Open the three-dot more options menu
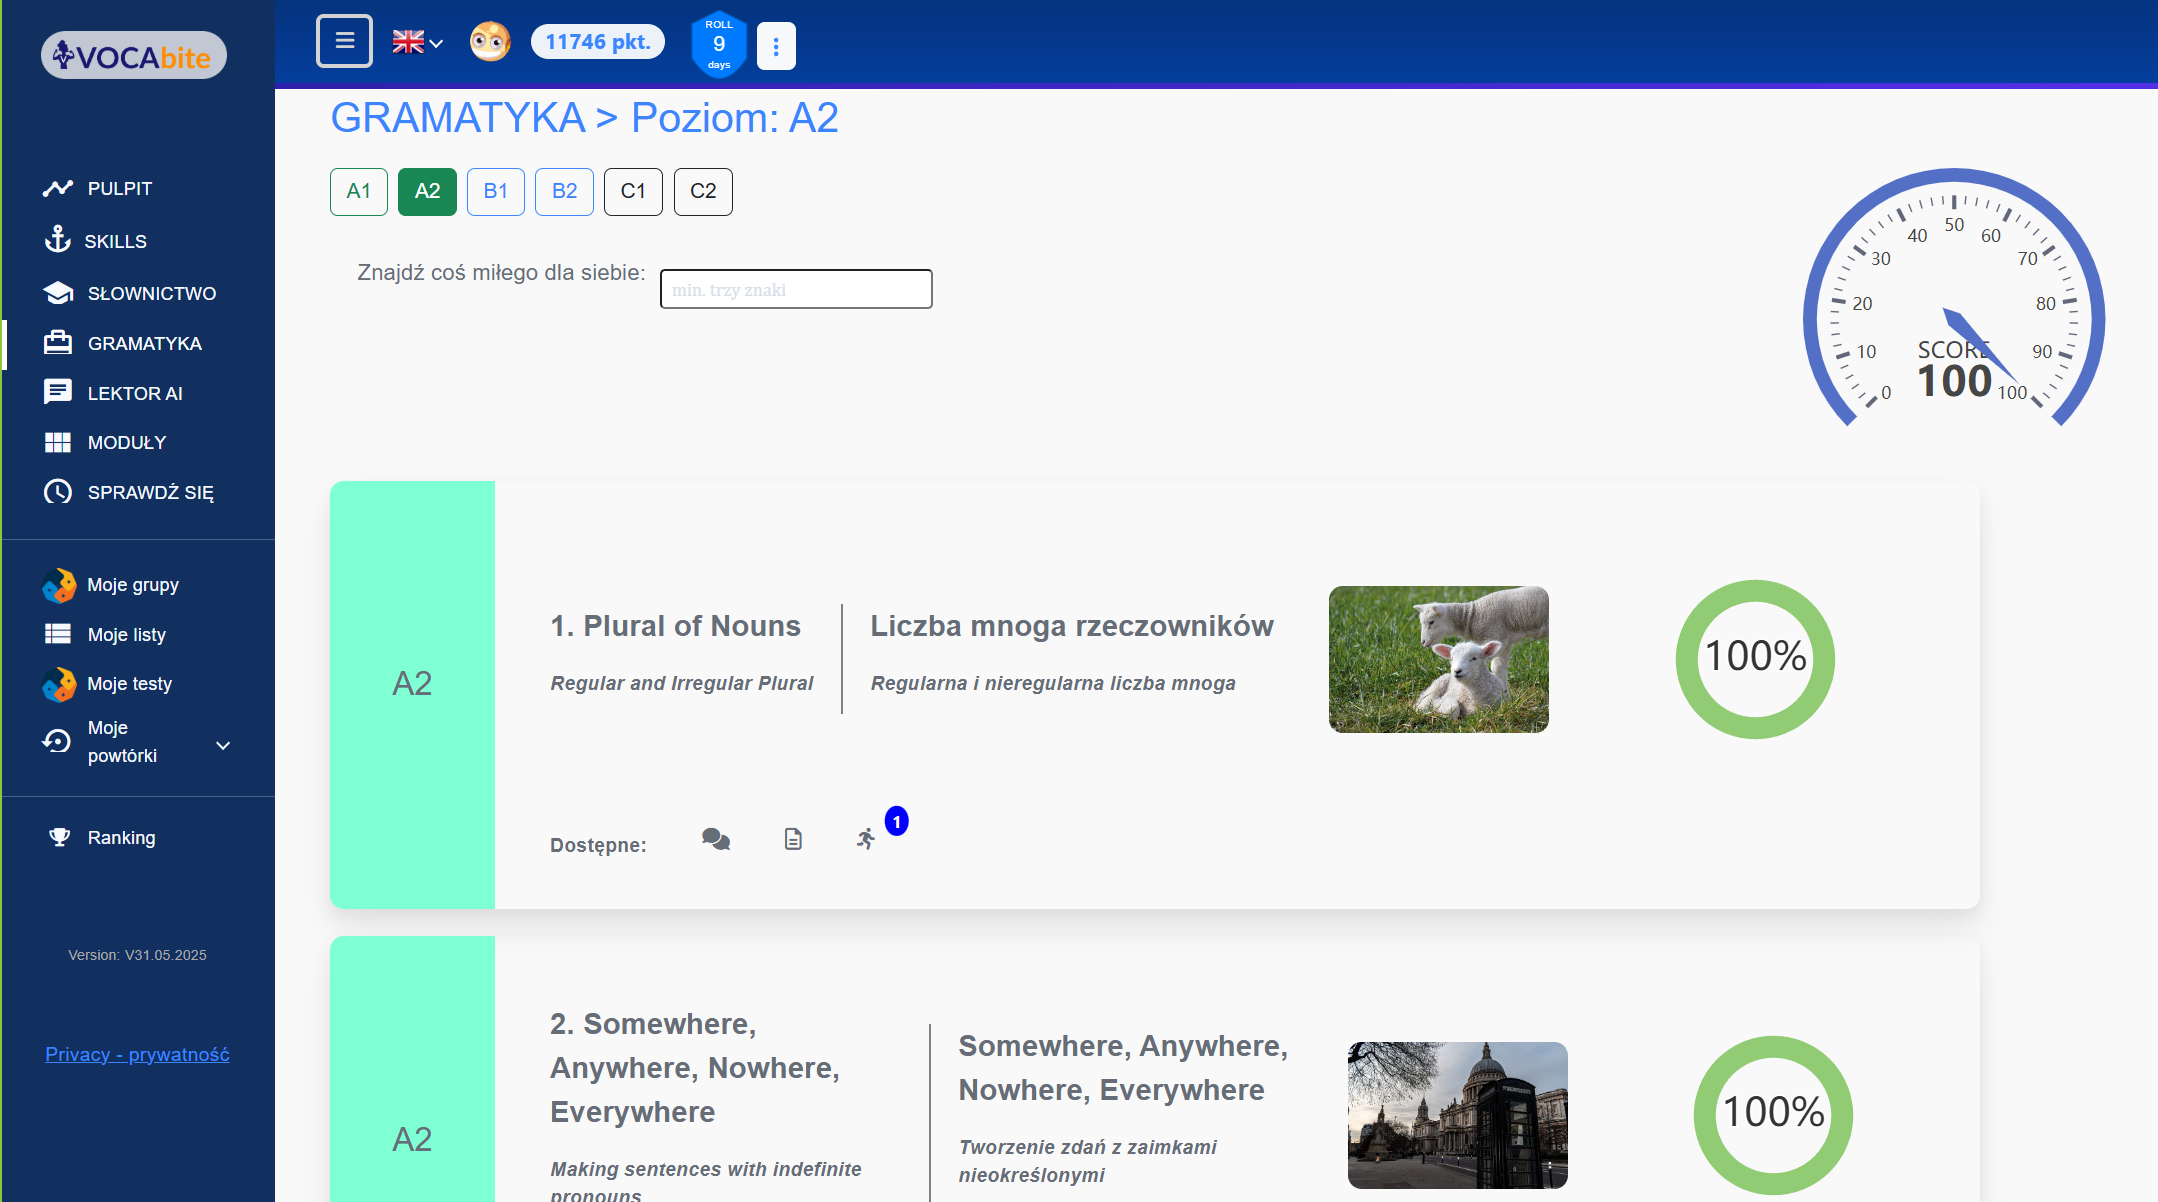The width and height of the screenshot is (2158, 1202). click(x=776, y=46)
